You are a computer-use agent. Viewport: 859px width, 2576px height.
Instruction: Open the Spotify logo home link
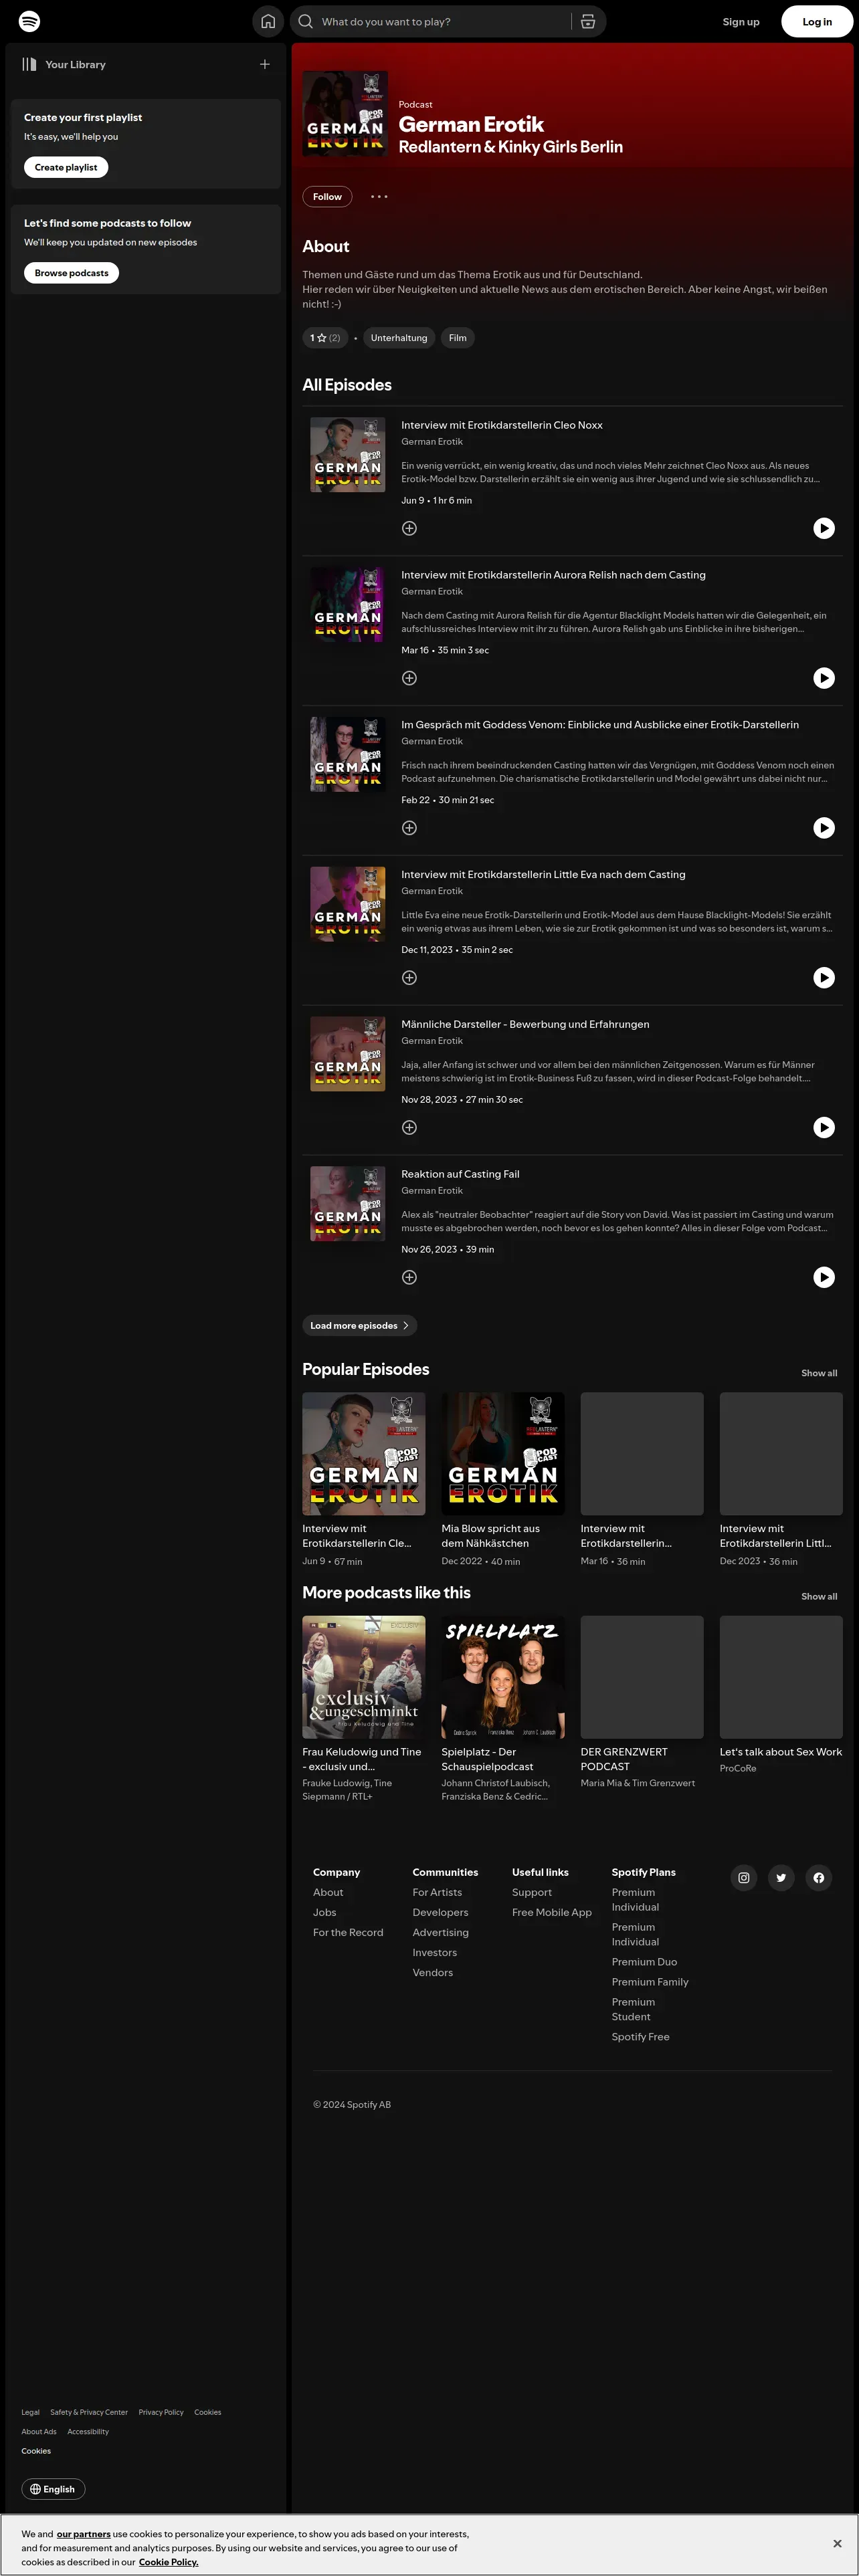coord(30,21)
